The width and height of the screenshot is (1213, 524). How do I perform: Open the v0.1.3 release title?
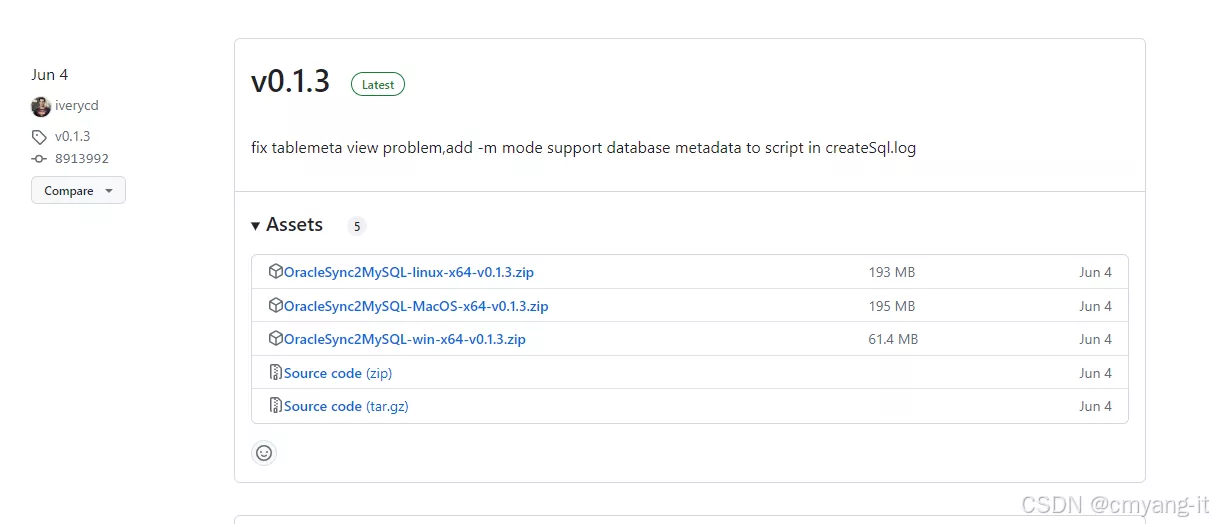click(290, 82)
